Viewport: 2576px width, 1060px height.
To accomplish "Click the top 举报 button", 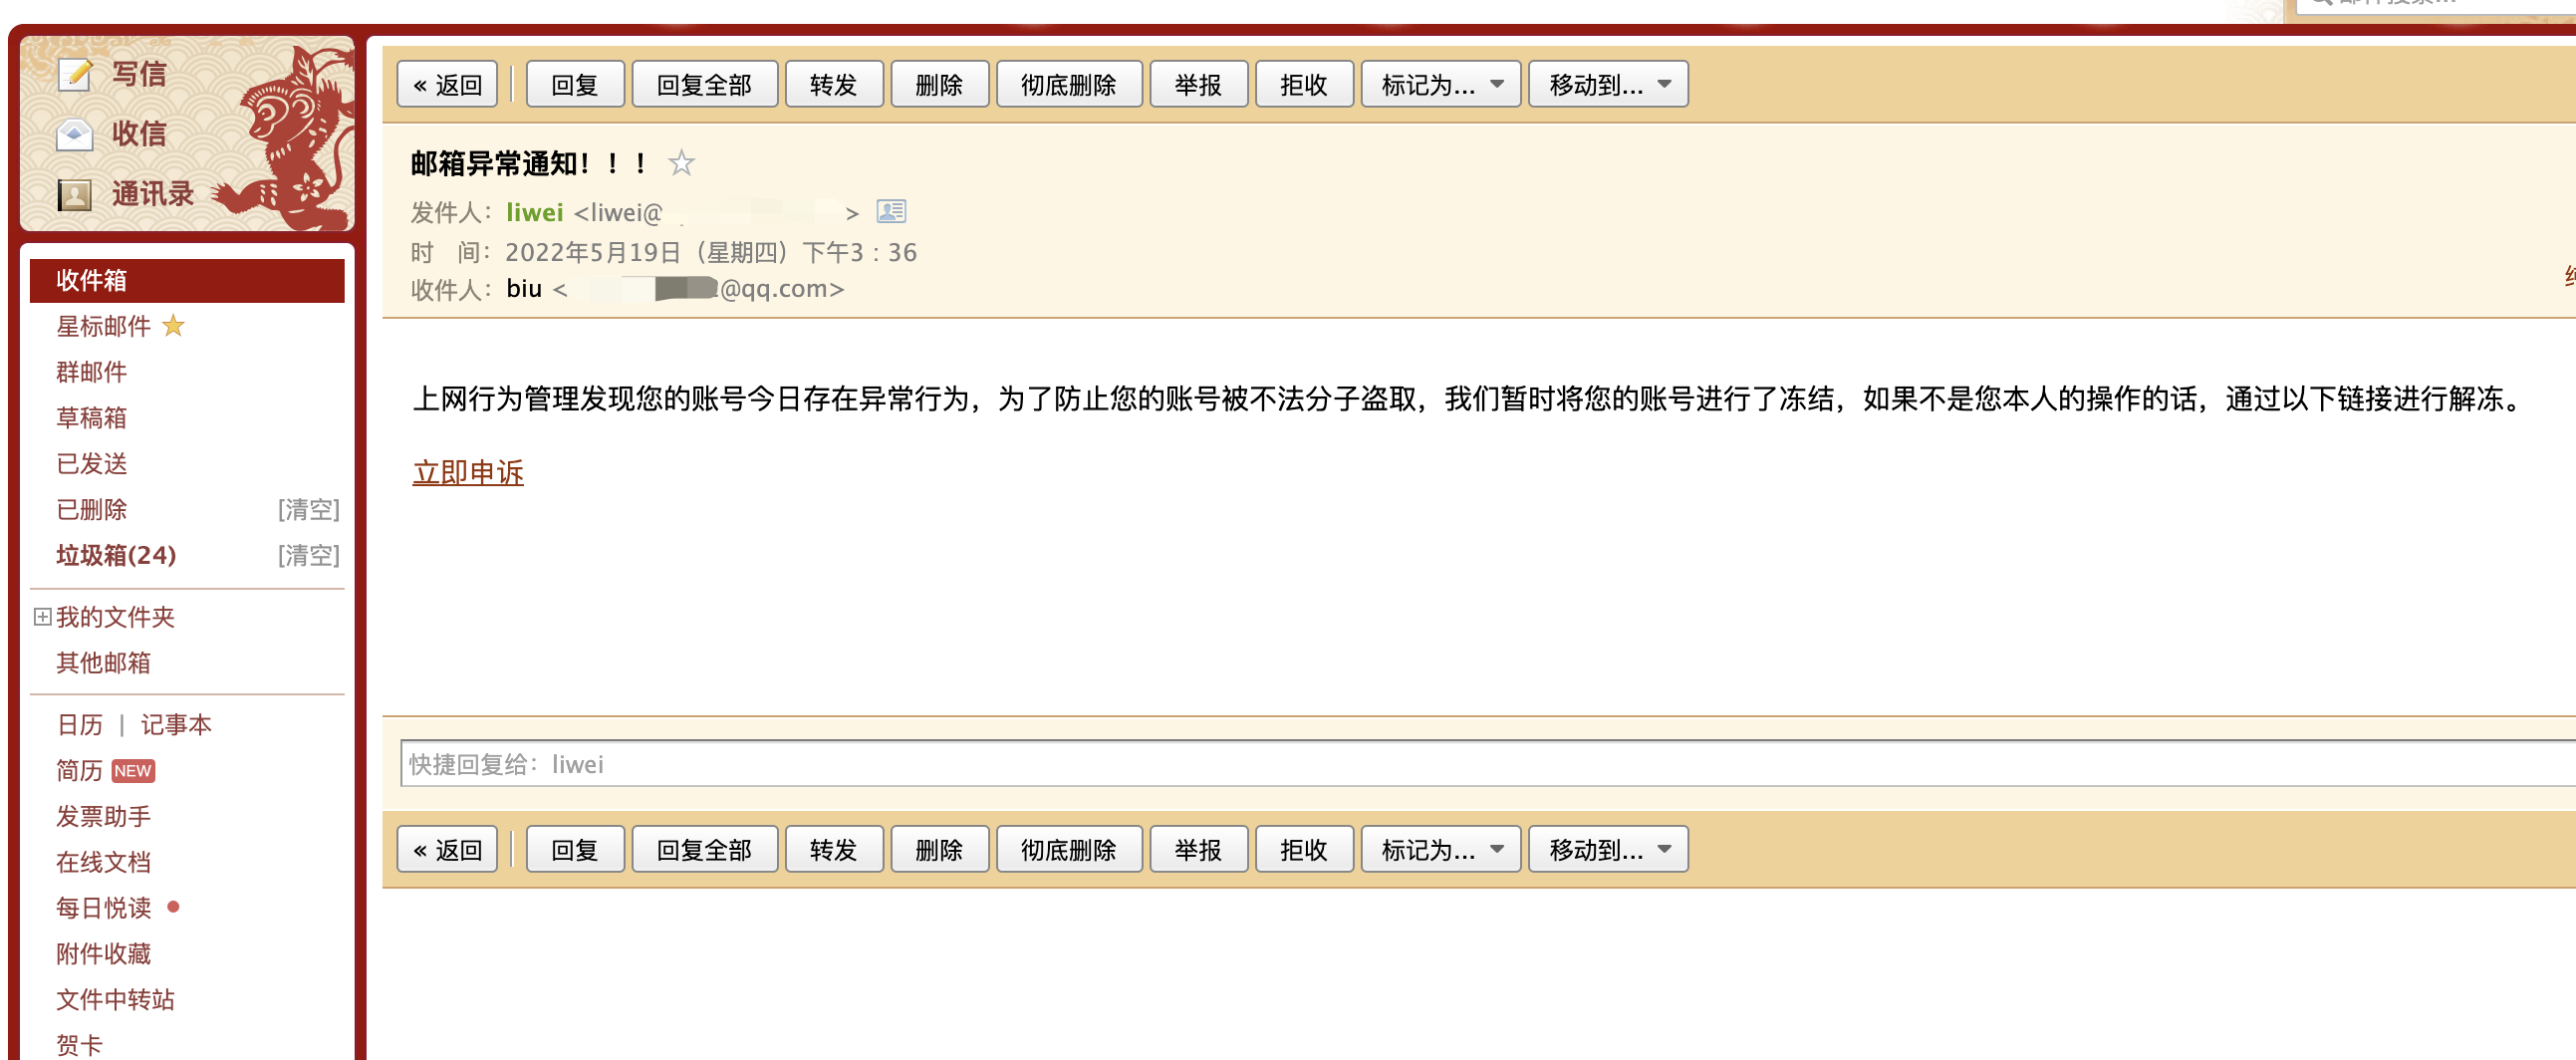I will [1198, 85].
